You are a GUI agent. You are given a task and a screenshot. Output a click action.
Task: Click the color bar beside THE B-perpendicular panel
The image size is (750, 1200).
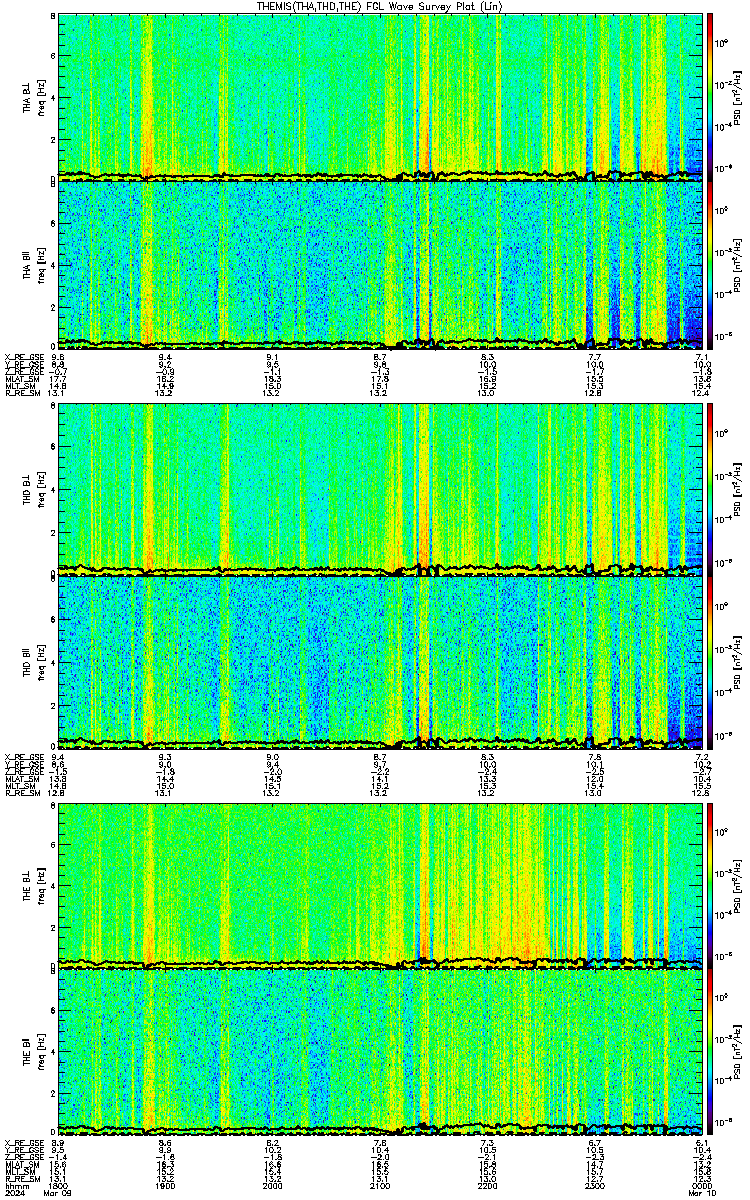click(x=711, y=887)
